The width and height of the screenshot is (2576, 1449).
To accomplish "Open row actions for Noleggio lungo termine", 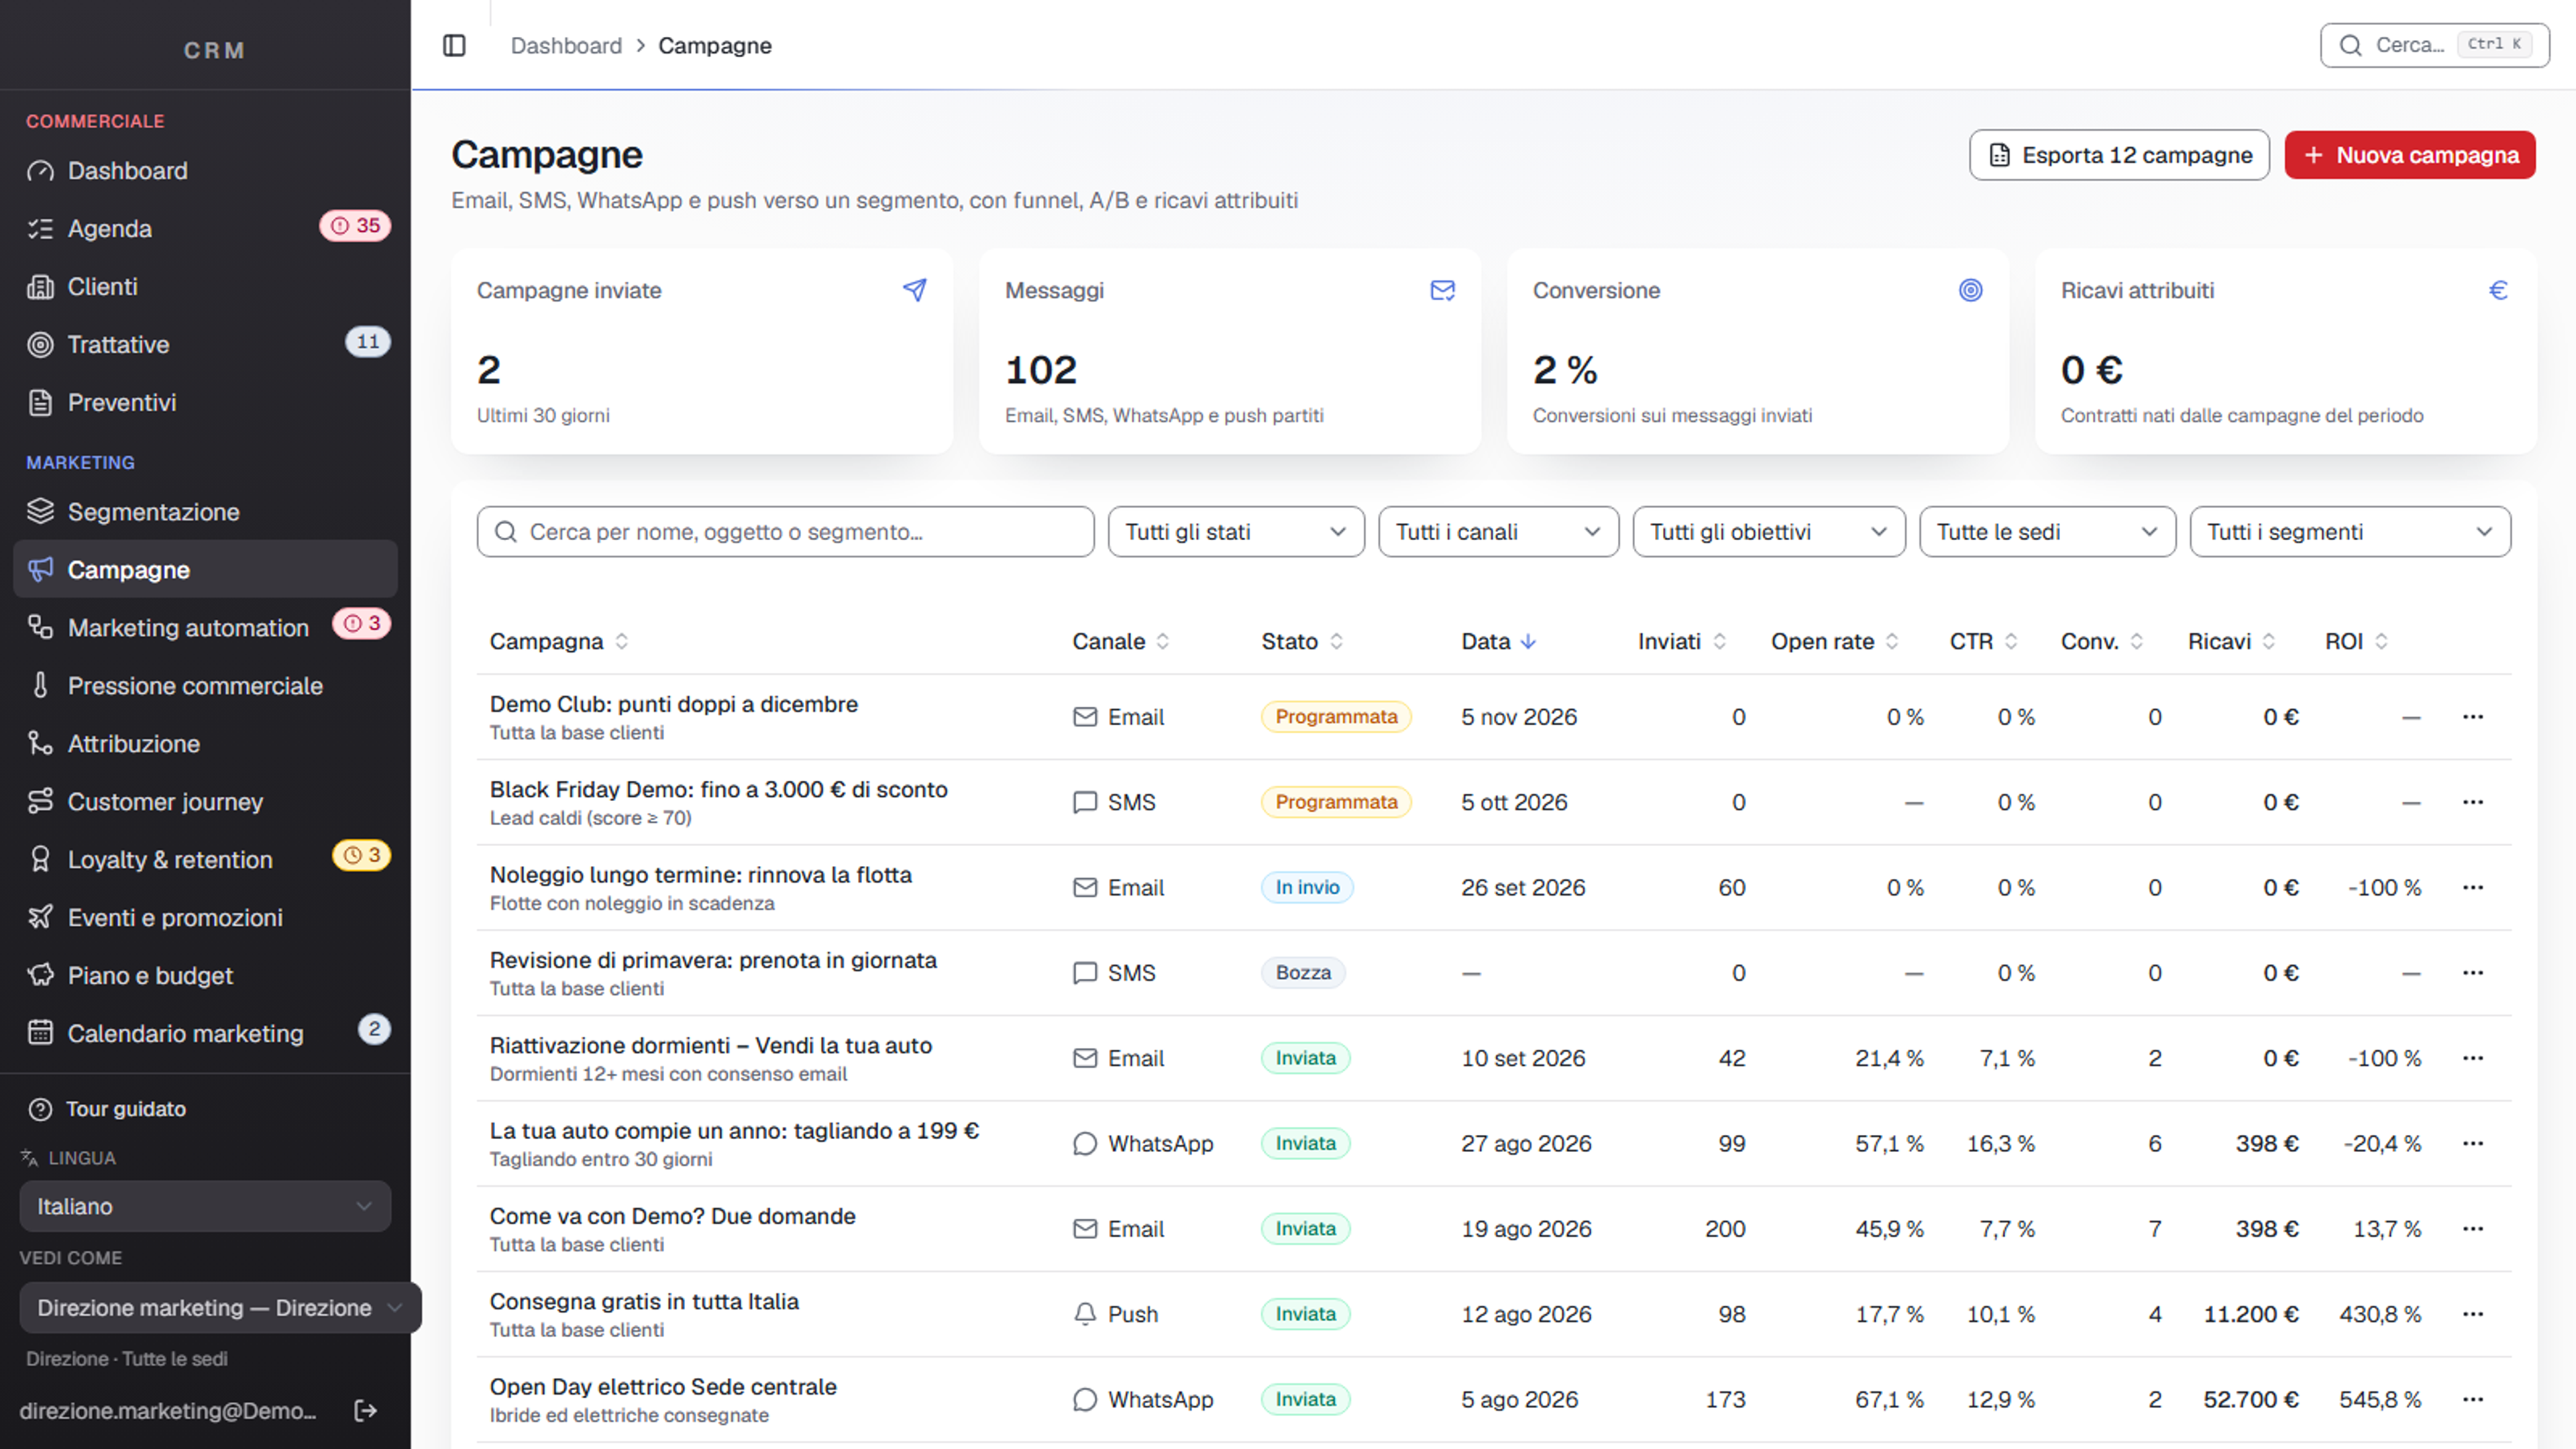I will point(2473,887).
